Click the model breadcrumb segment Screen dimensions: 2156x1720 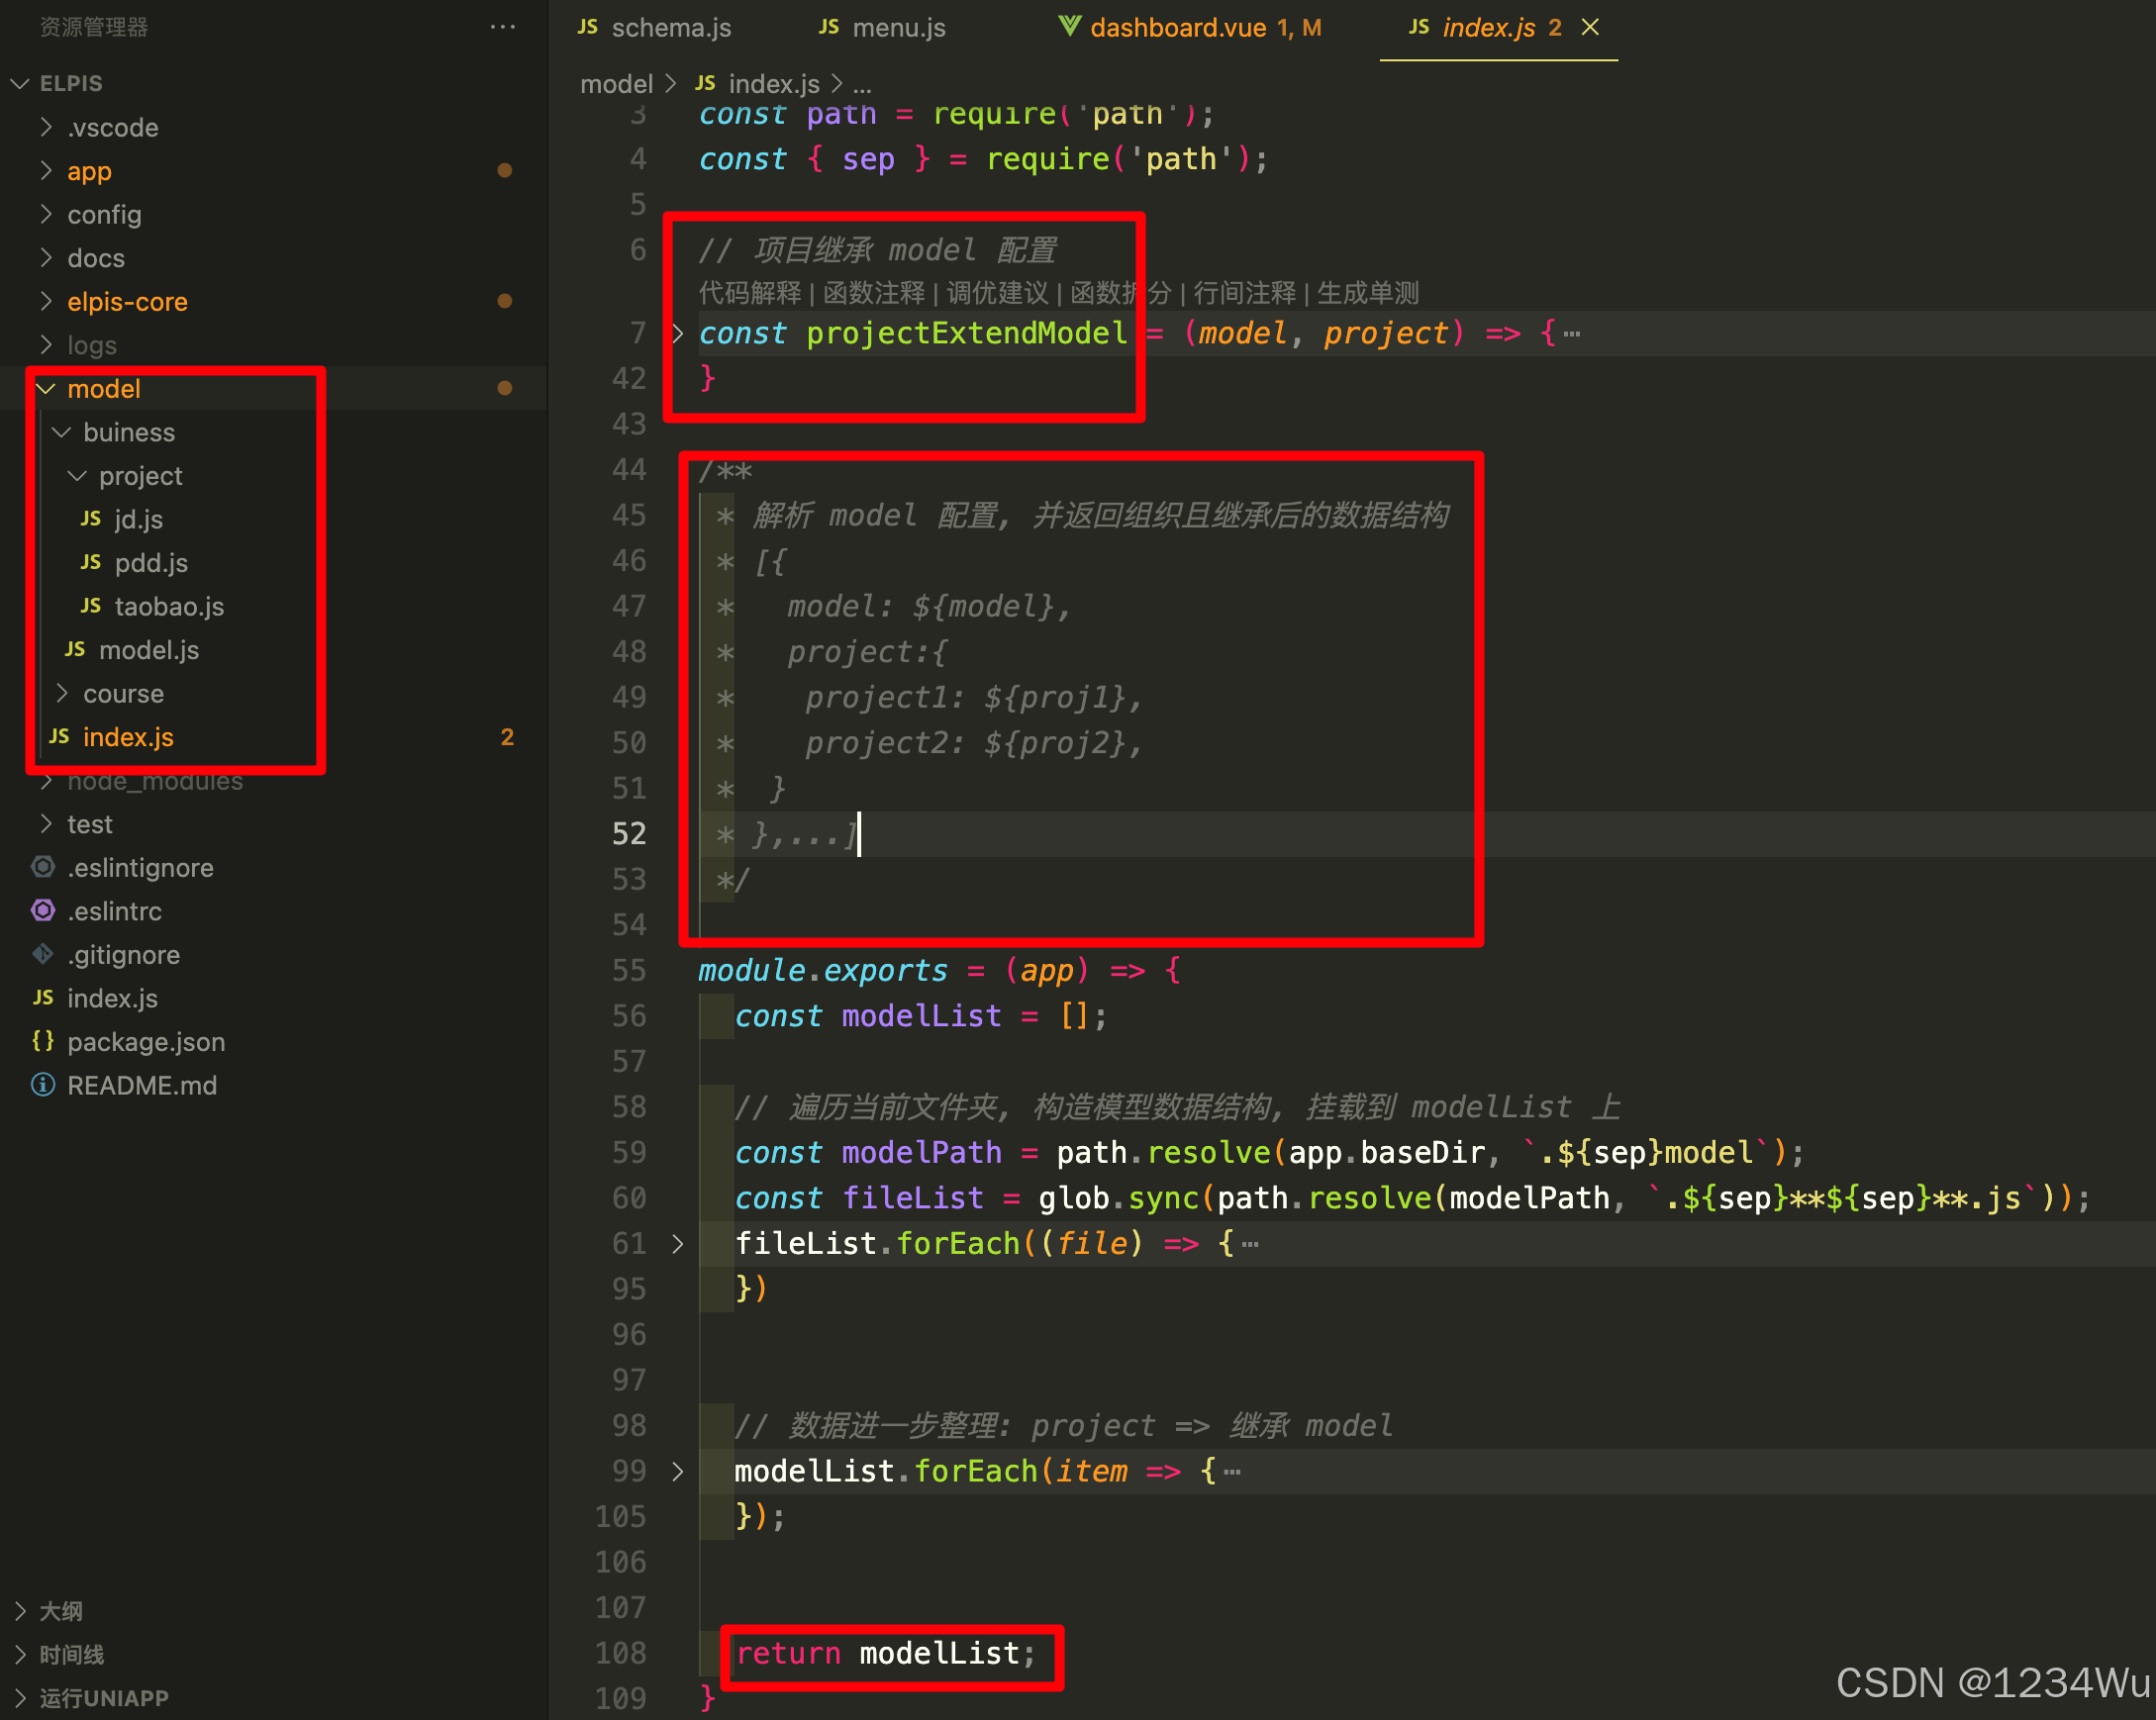616,84
